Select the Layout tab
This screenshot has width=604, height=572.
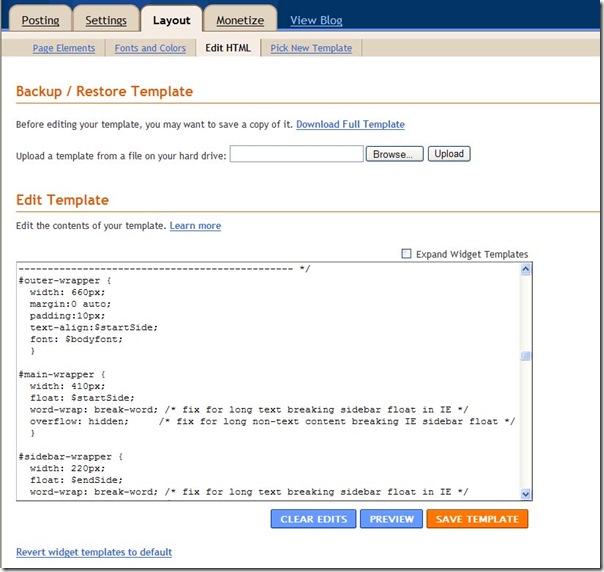171,20
